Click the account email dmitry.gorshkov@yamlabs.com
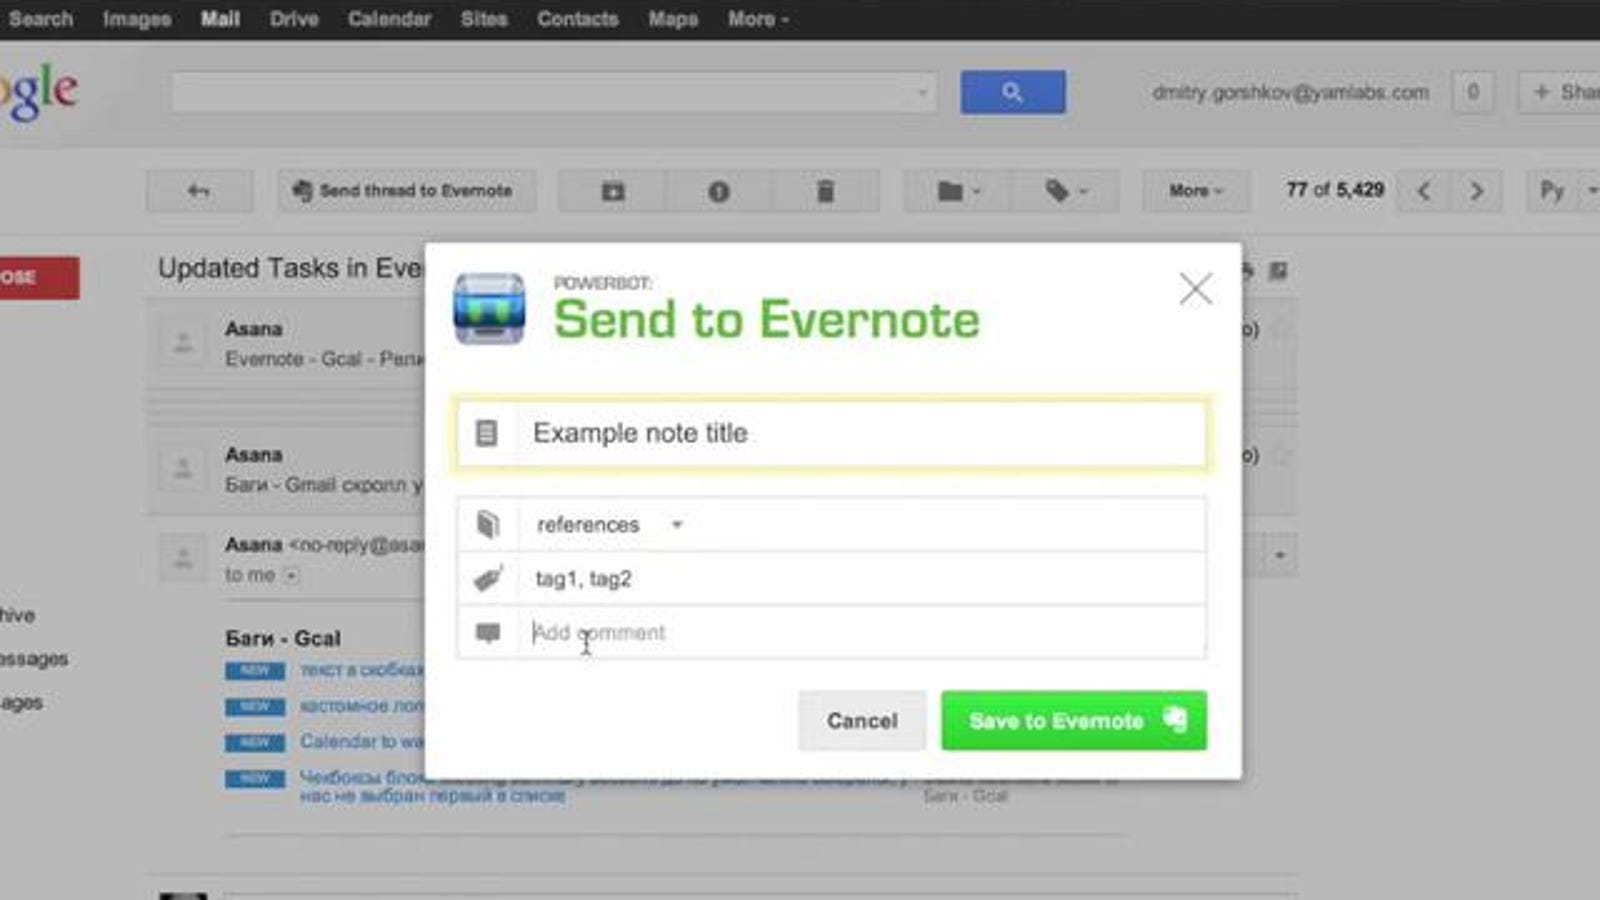1600x900 pixels. pos(1290,92)
